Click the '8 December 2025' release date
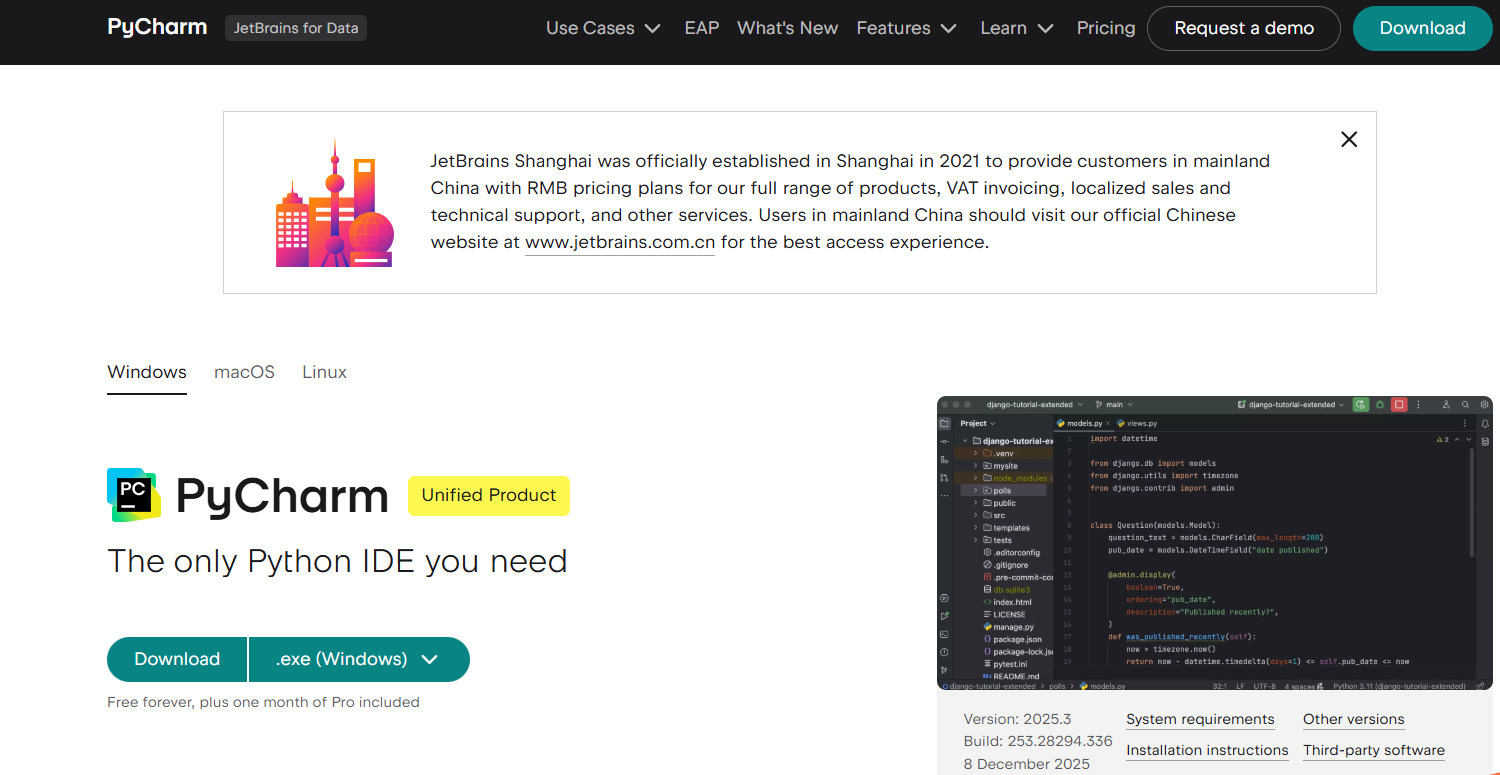 coord(1027,764)
